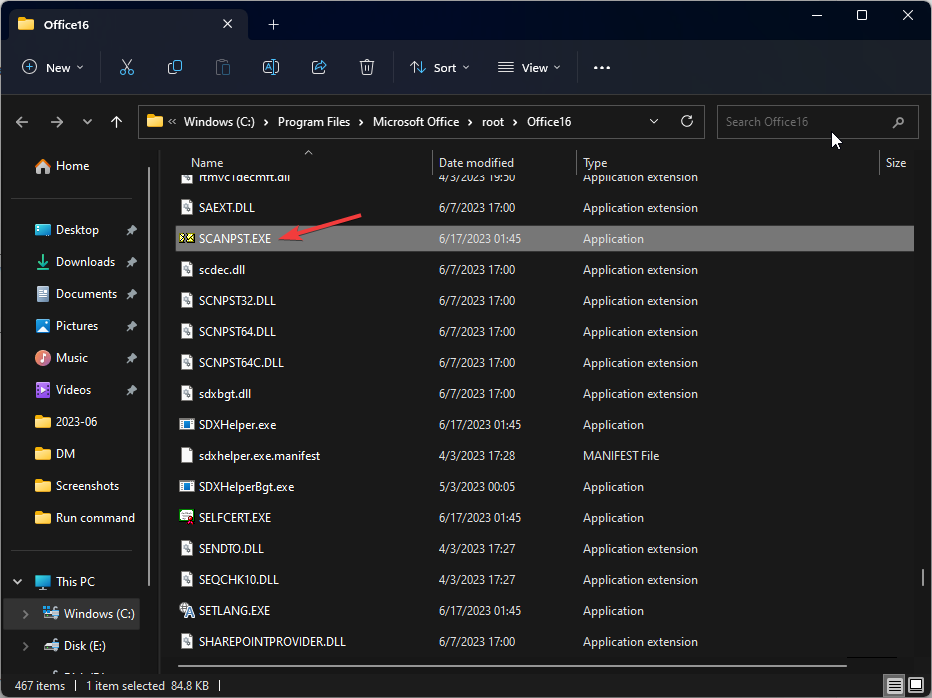Click root breadcrumb segment

click(x=493, y=122)
